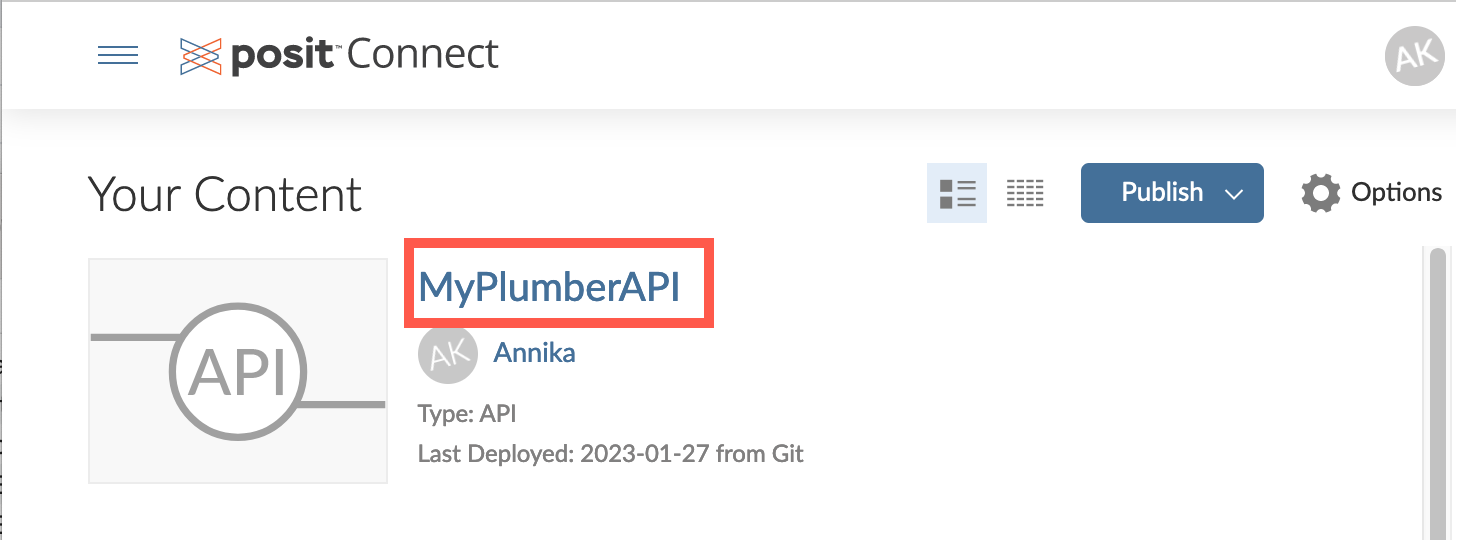Click Annika's small AK avatar
The height and width of the screenshot is (540, 1458).
[x=447, y=353]
